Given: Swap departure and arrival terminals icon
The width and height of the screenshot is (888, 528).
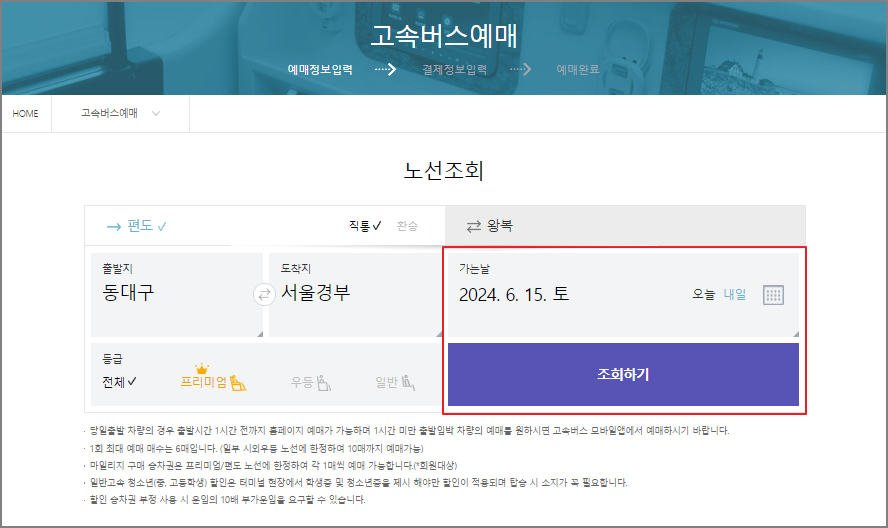Looking at the screenshot, I should tap(264, 294).
